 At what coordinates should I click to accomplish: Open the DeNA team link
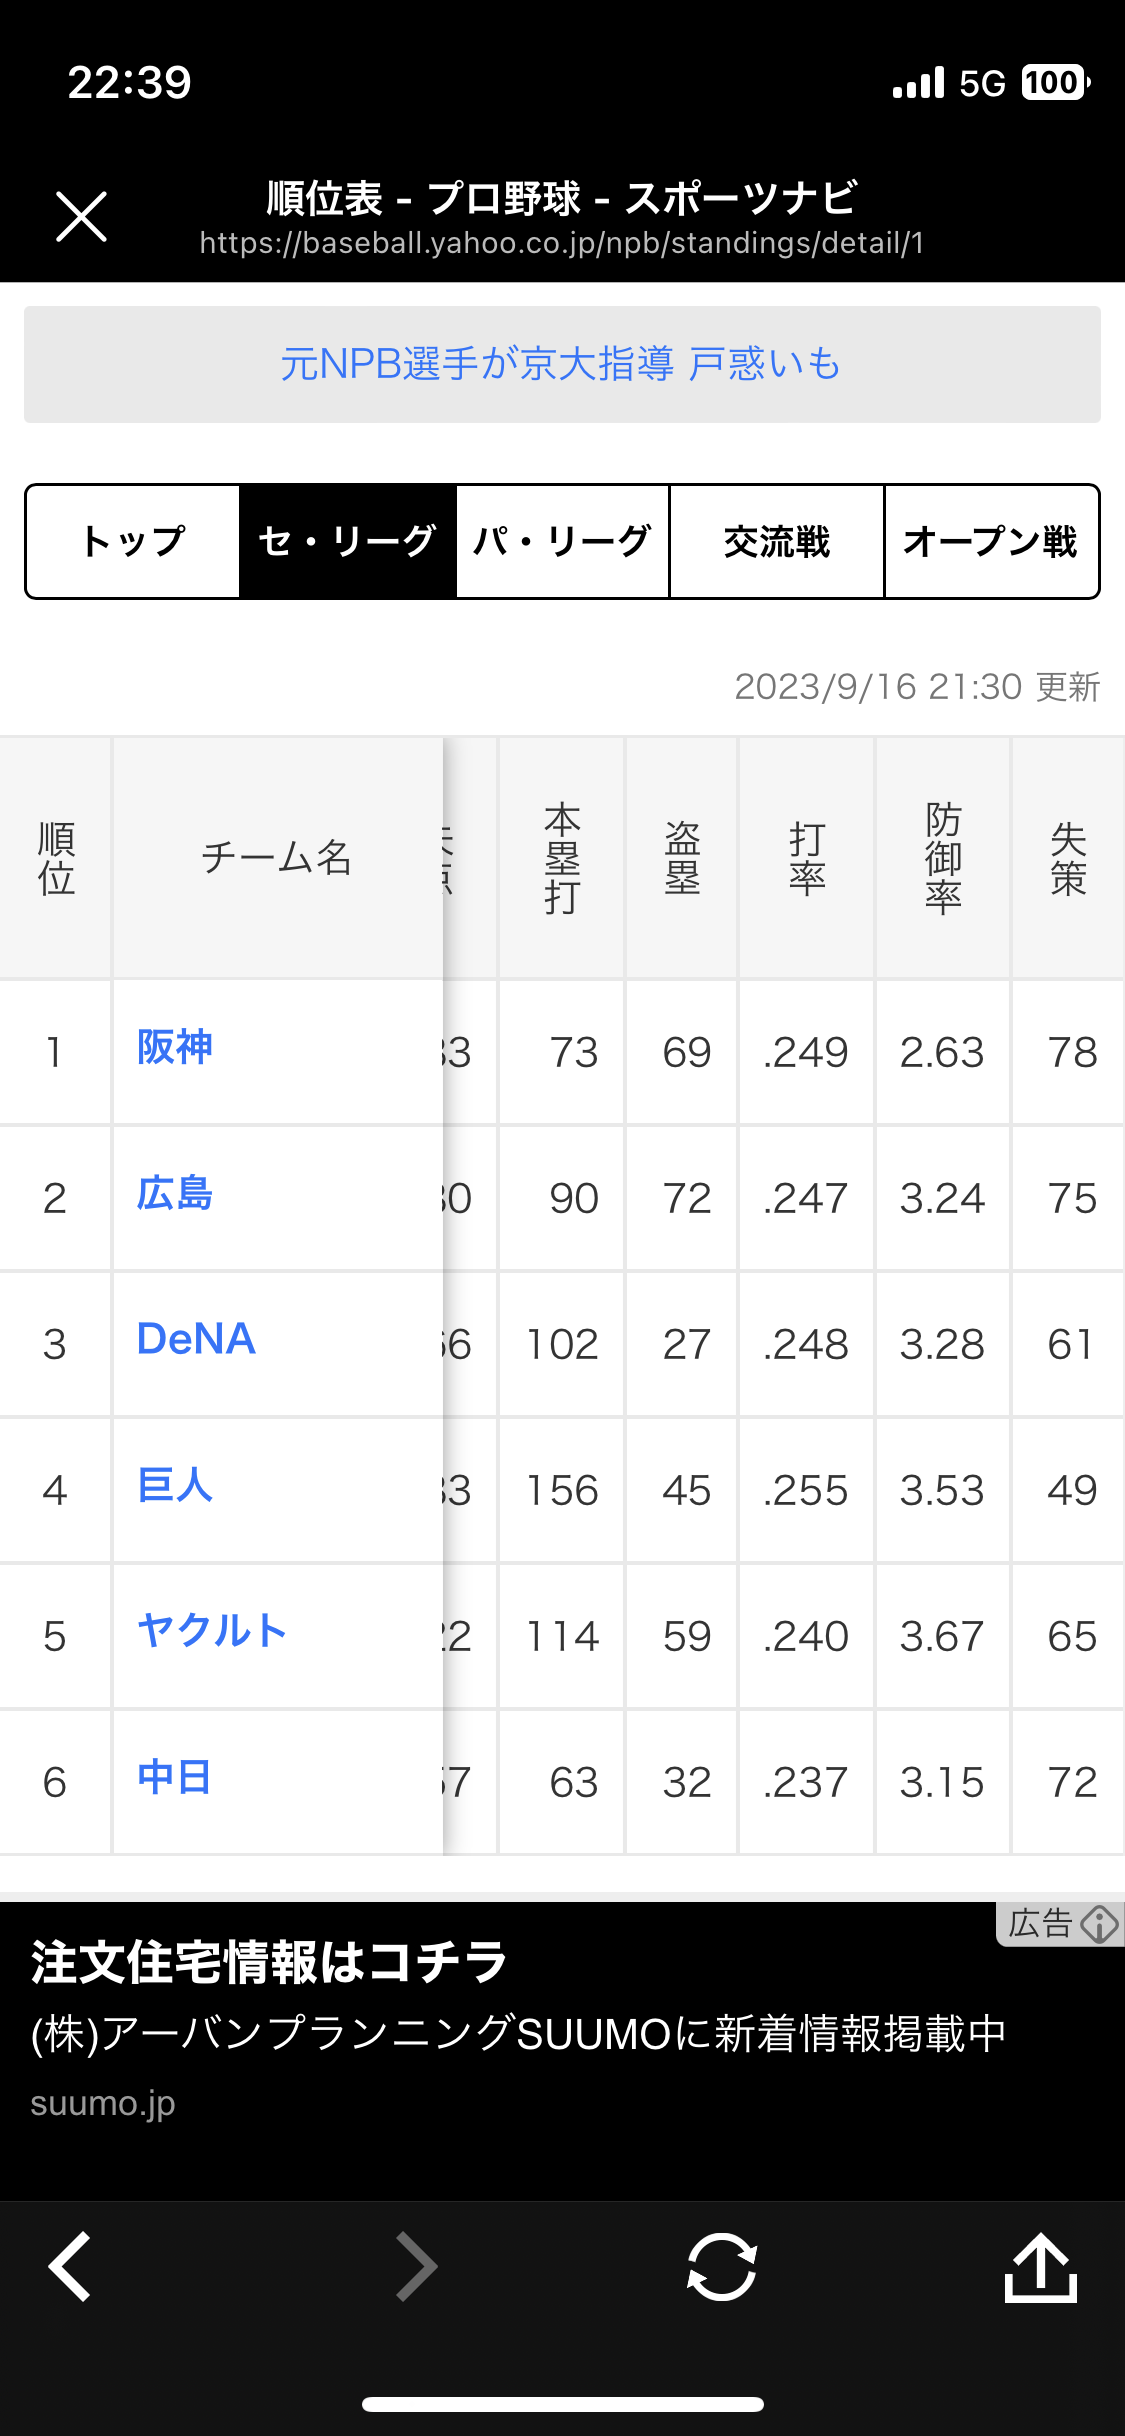pos(196,1339)
